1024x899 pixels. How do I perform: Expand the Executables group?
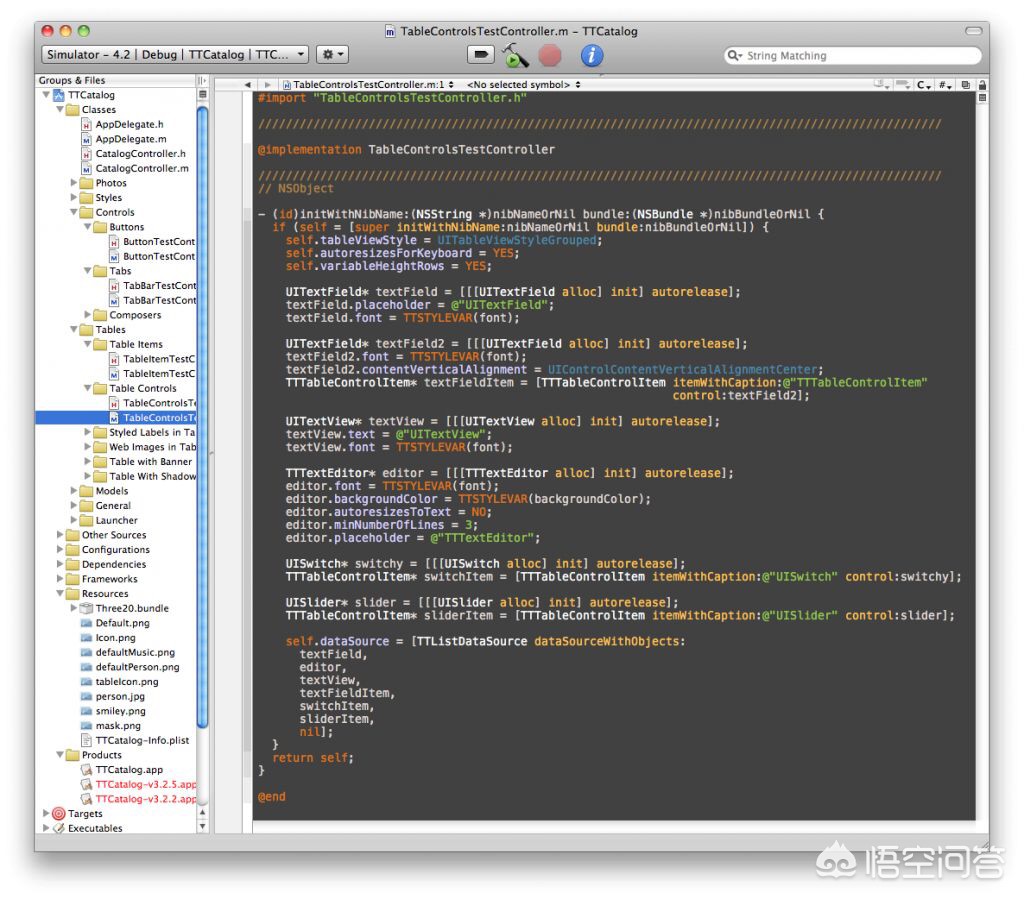46,828
